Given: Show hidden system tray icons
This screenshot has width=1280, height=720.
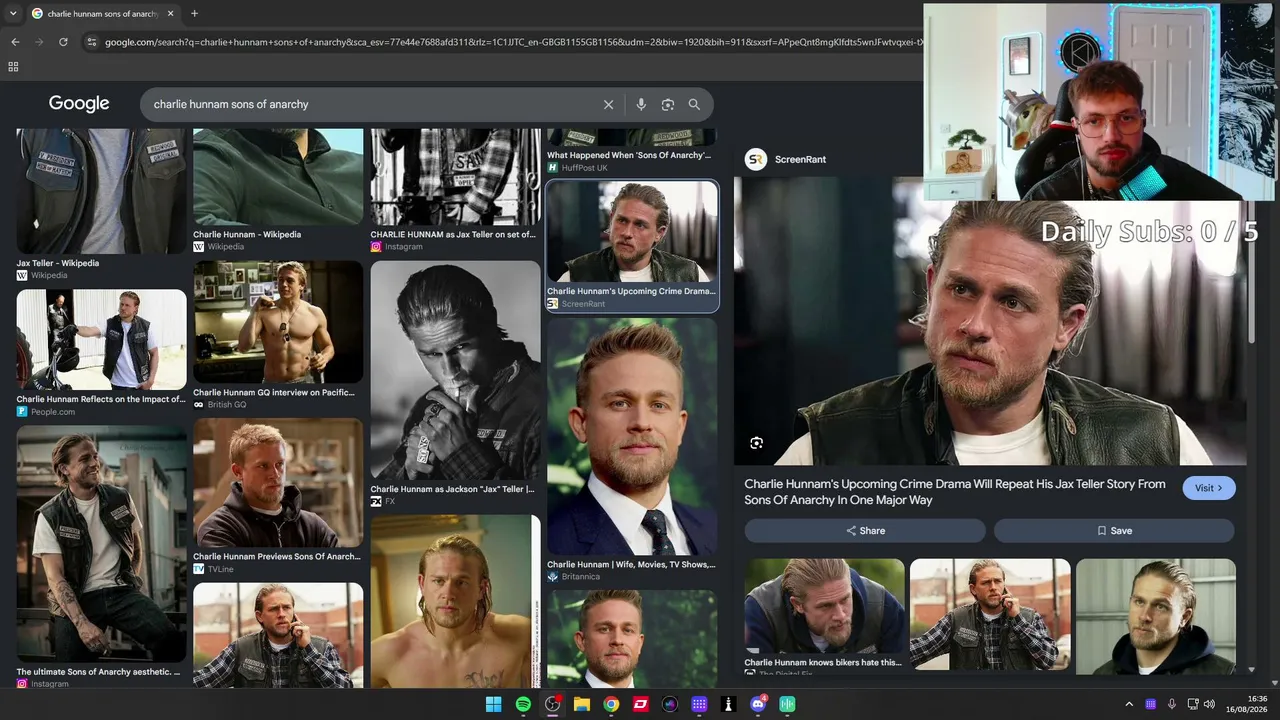Looking at the screenshot, I should [x=1129, y=704].
